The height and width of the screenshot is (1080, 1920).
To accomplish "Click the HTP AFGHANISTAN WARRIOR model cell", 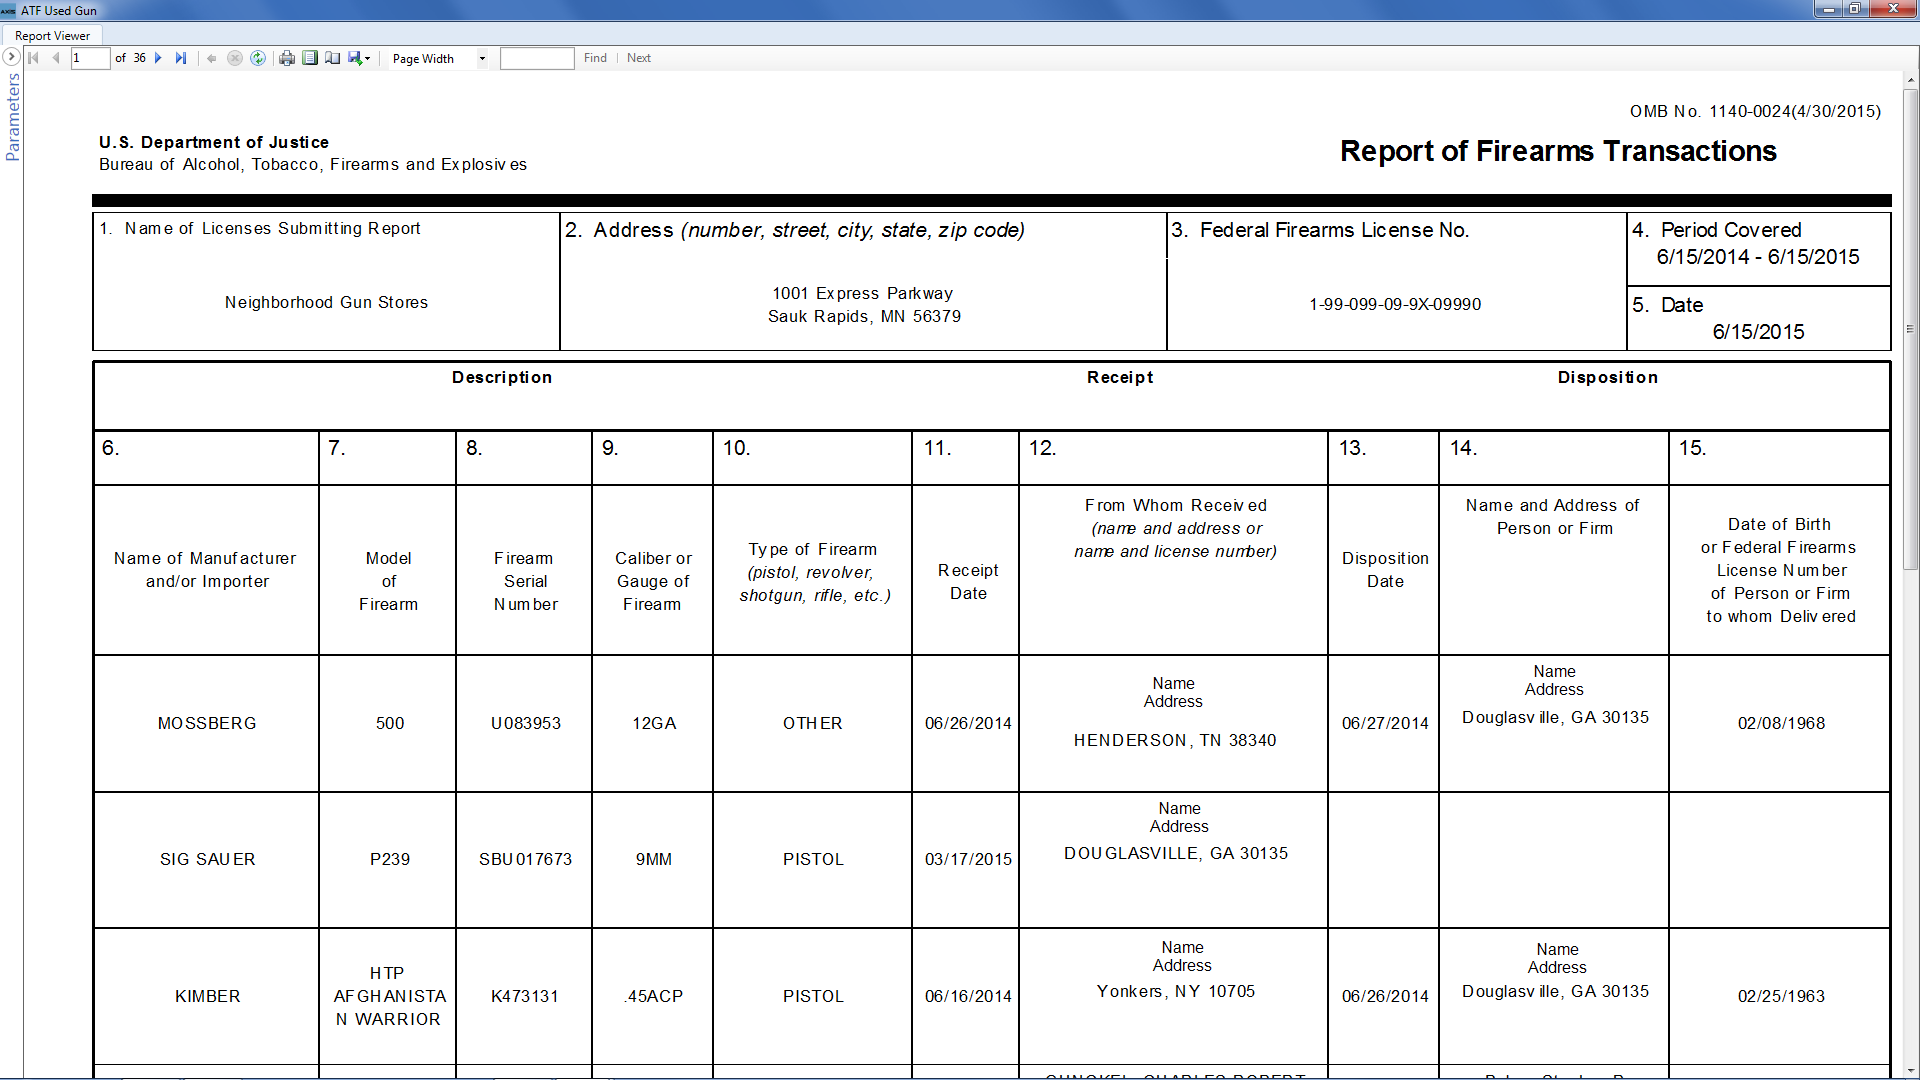I will [389, 996].
